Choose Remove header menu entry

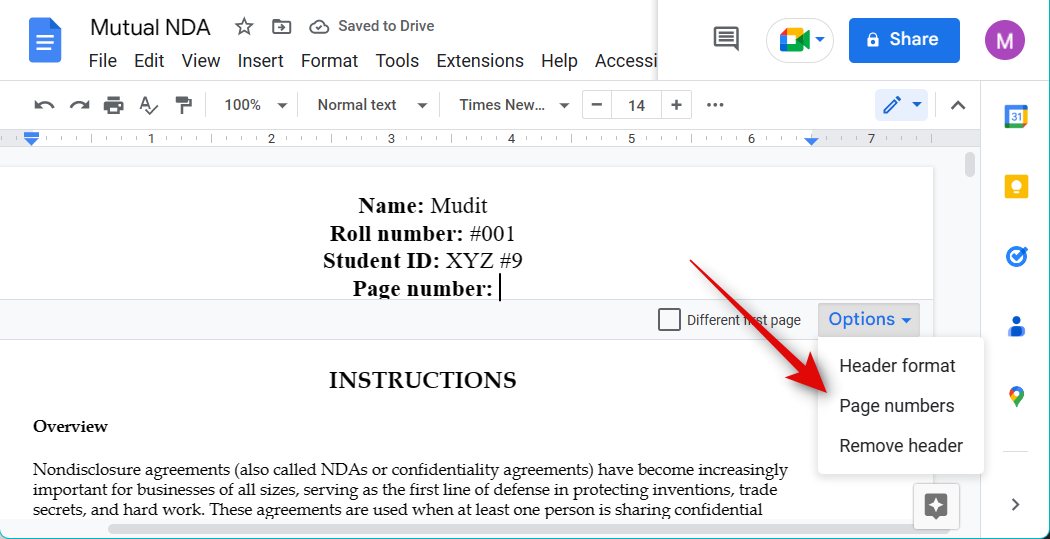coord(900,446)
